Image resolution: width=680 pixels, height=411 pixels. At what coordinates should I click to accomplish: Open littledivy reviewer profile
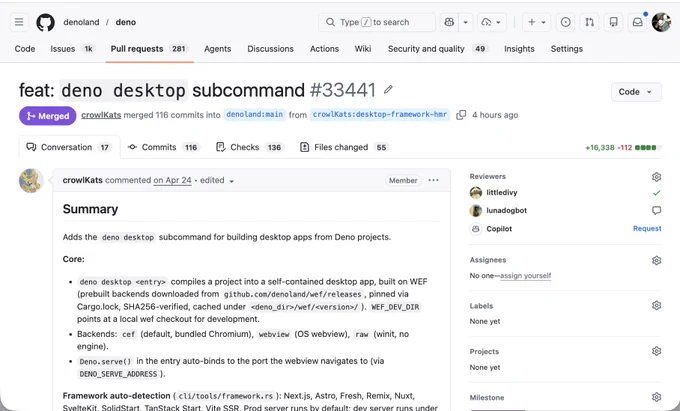point(502,192)
